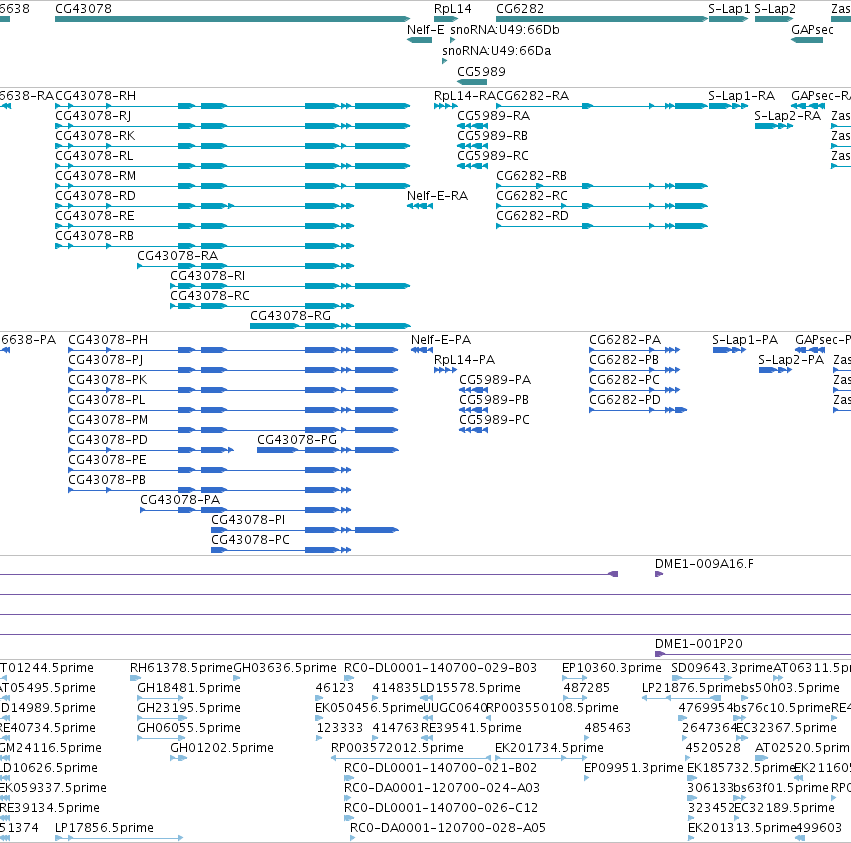Open protein label Nelf-E-PA
The height and width of the screenshot is (843, 851).
[441, 340]
